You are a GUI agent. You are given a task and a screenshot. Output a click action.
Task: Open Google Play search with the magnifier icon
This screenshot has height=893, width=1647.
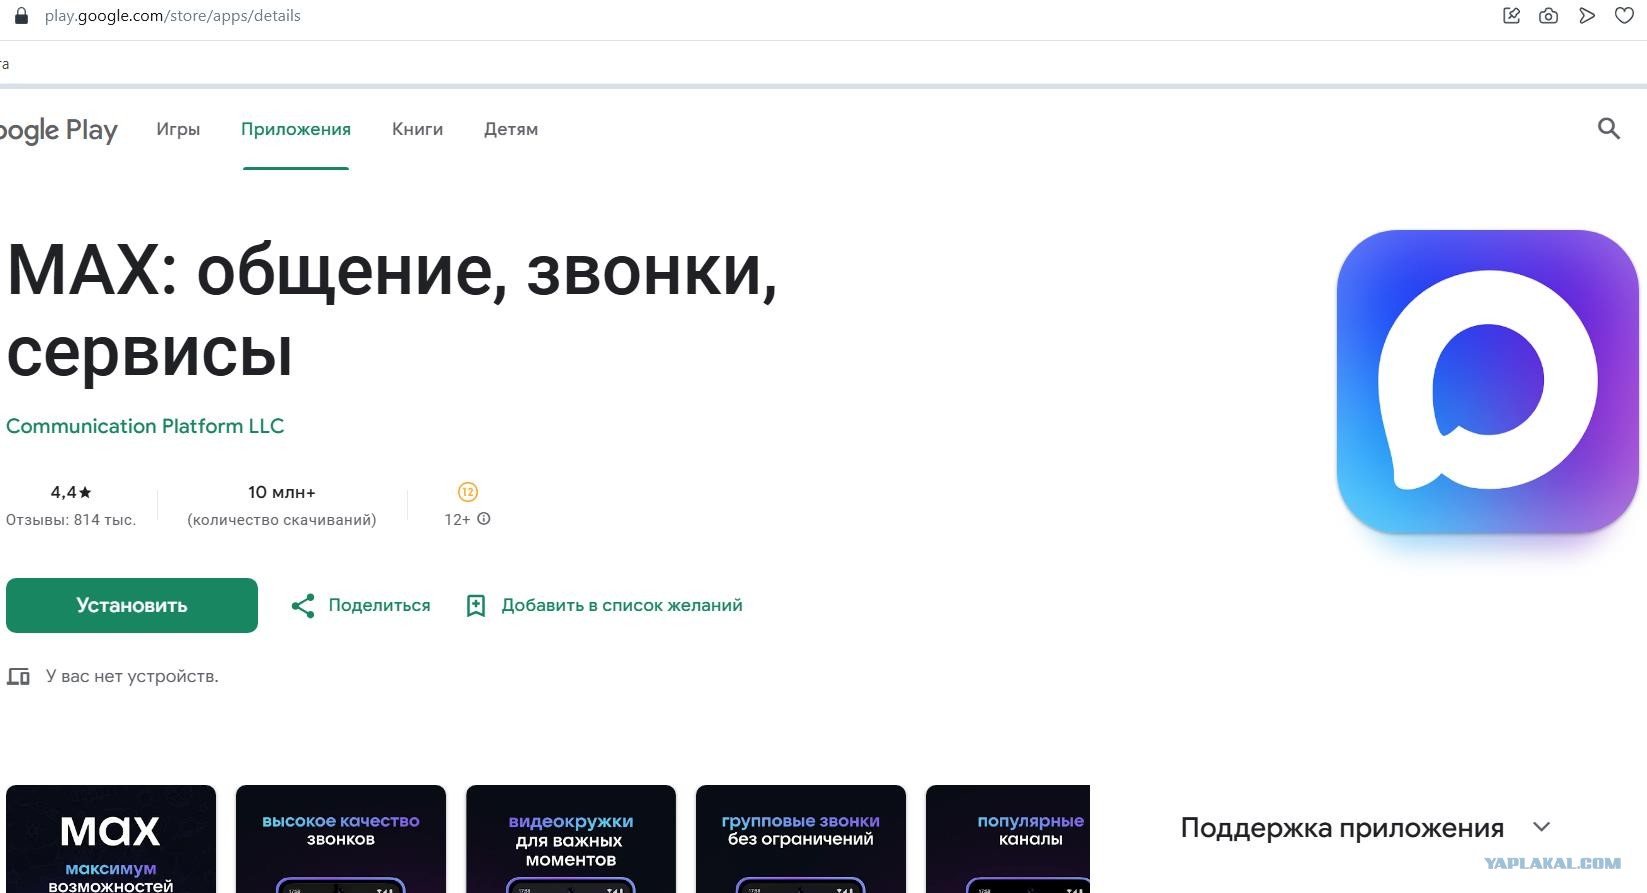click(x=1608, y=128)
